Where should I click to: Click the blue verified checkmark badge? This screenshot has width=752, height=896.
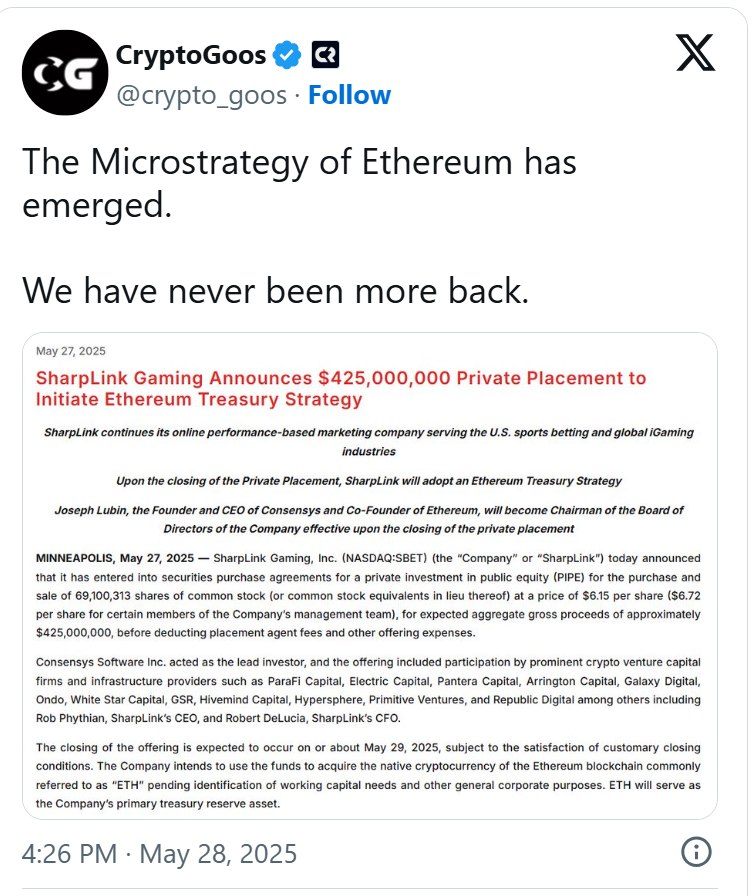coord(287,54)
